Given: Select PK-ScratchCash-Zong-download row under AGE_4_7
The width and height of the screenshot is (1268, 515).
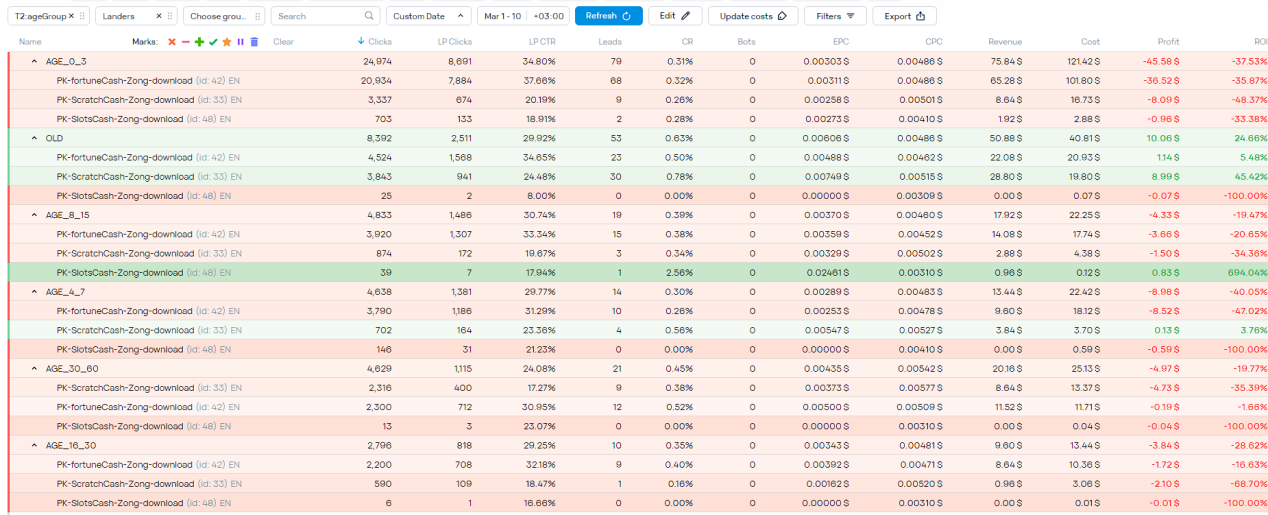Looking at the screenshot, I should click(x=638, y=330).
